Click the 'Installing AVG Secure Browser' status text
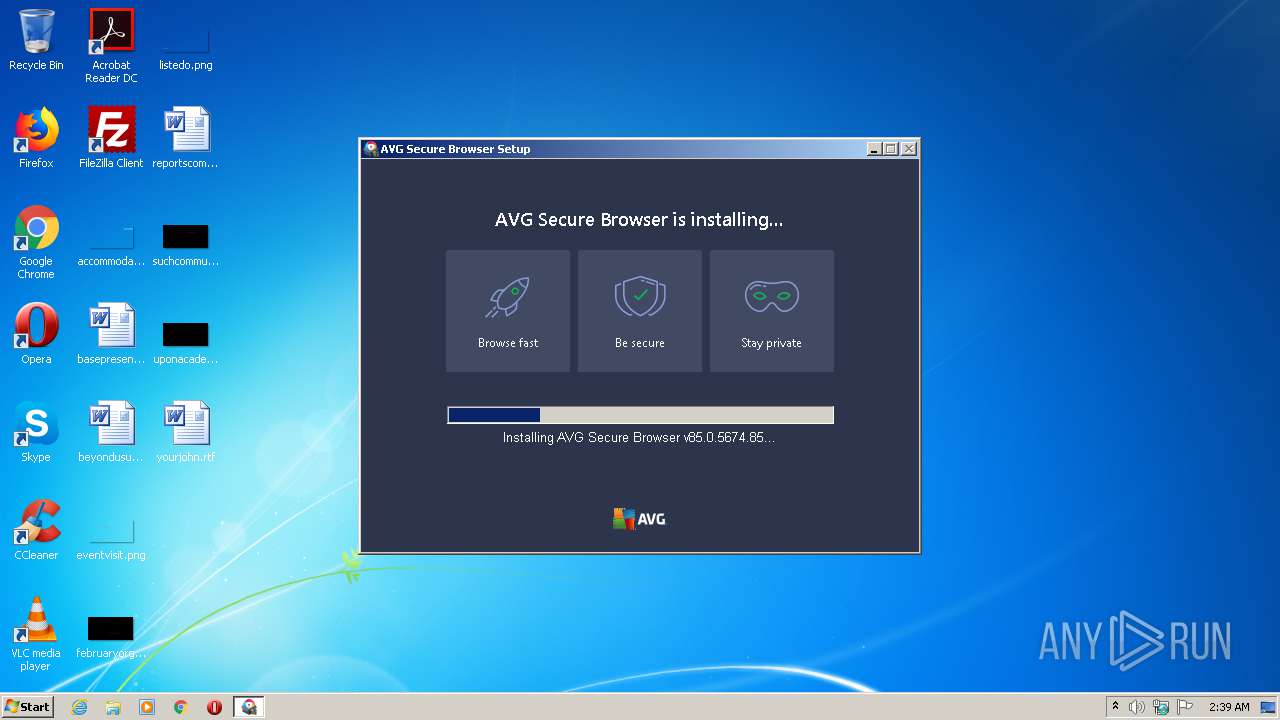 (638, 438)
